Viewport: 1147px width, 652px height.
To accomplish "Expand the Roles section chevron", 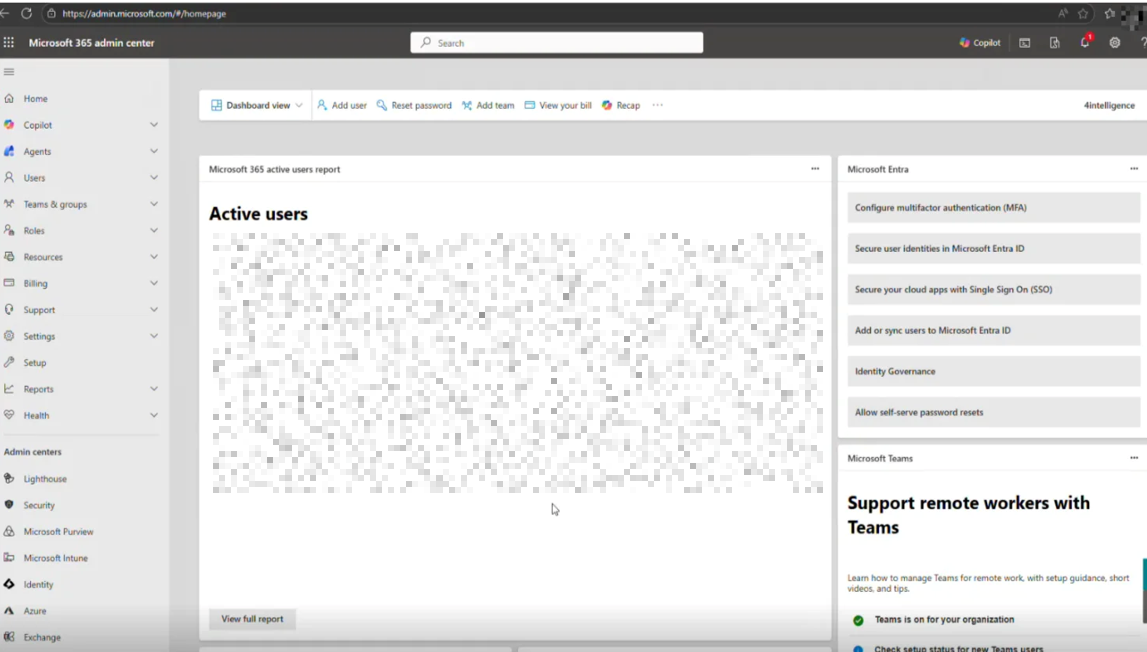I will [154, 230].
